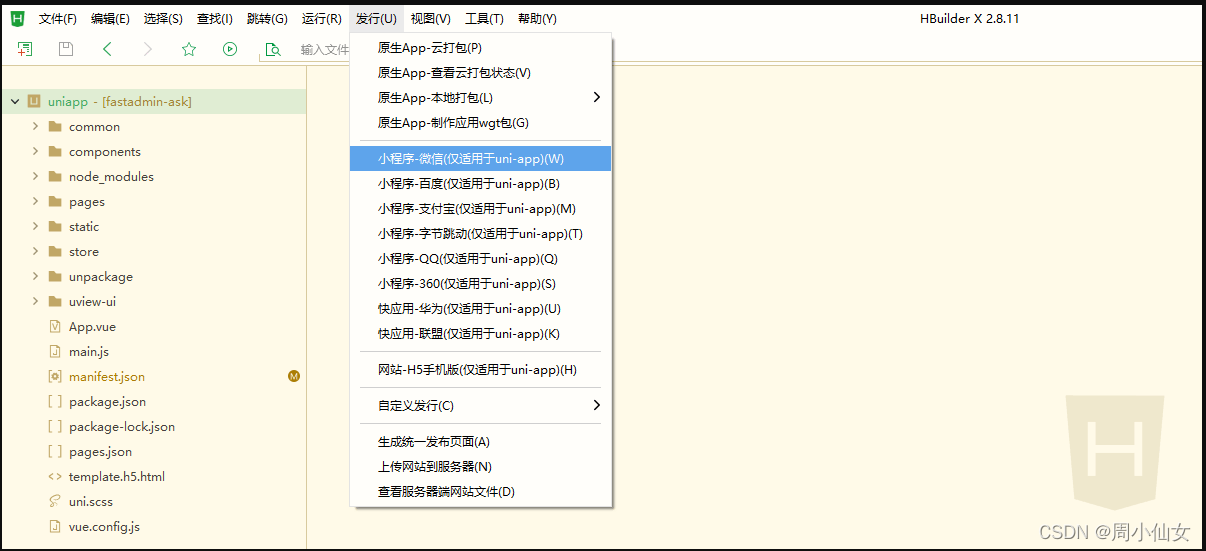Viewport: 1206px width, 551px height.
Task: Open 原生App-本地打包 submenu arrow
Action: coord(597,97)
